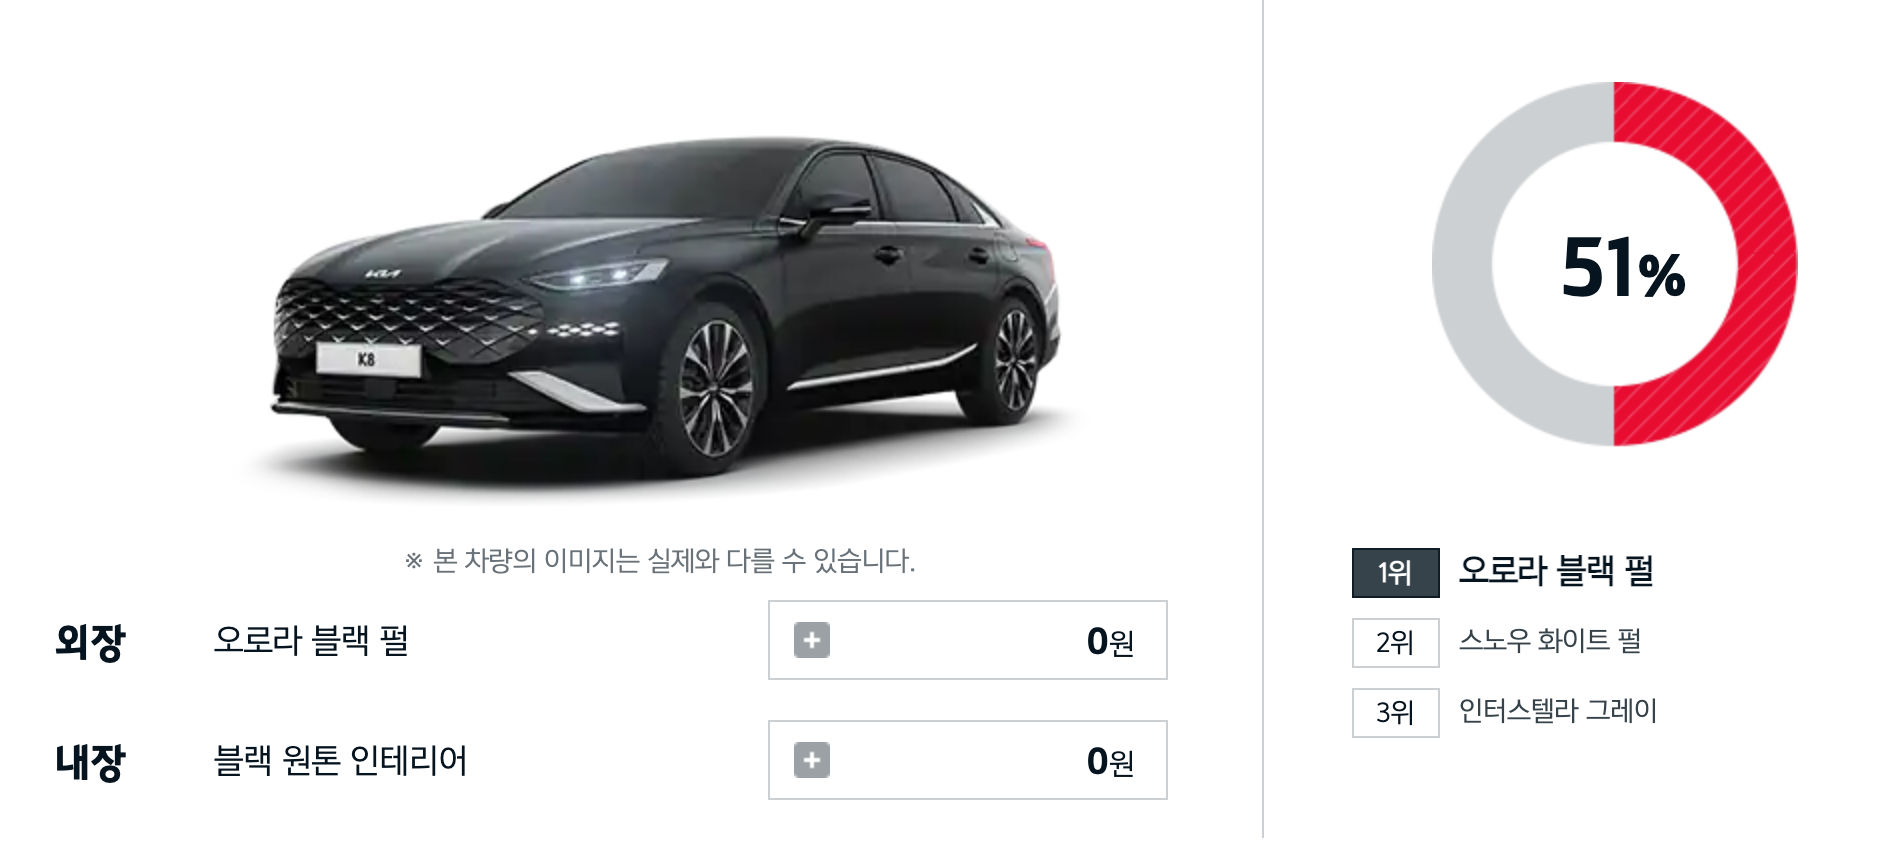Select 인터스텔라 그레이 ranking entry
Viewport: 1902px width, 860px height.
1557,711
